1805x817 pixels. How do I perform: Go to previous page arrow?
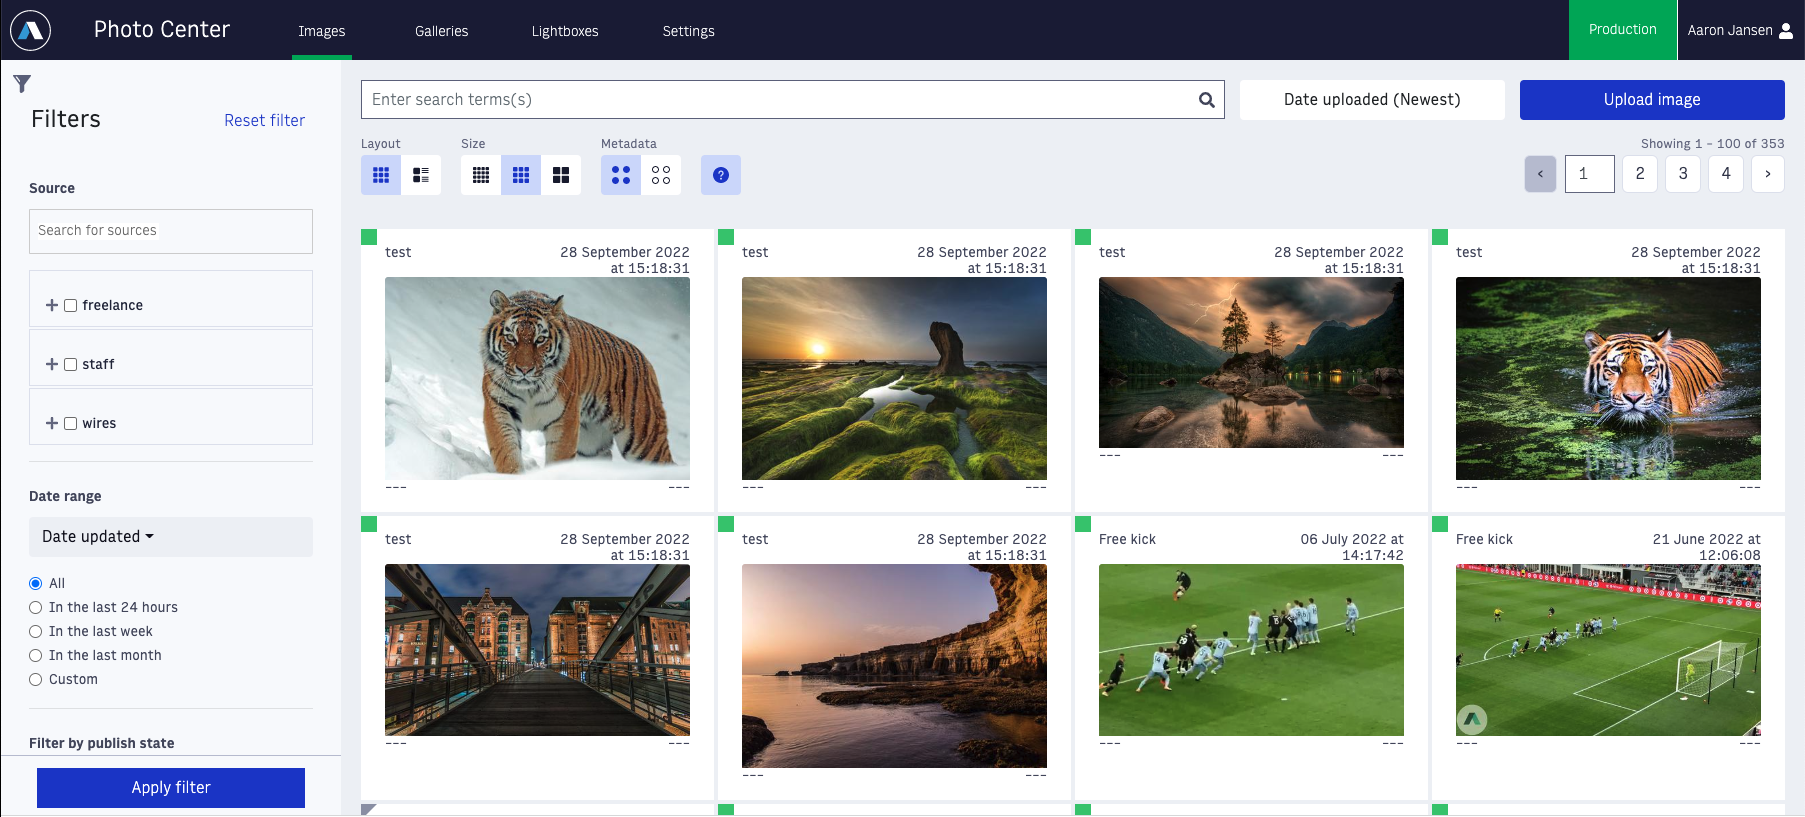1540,174
